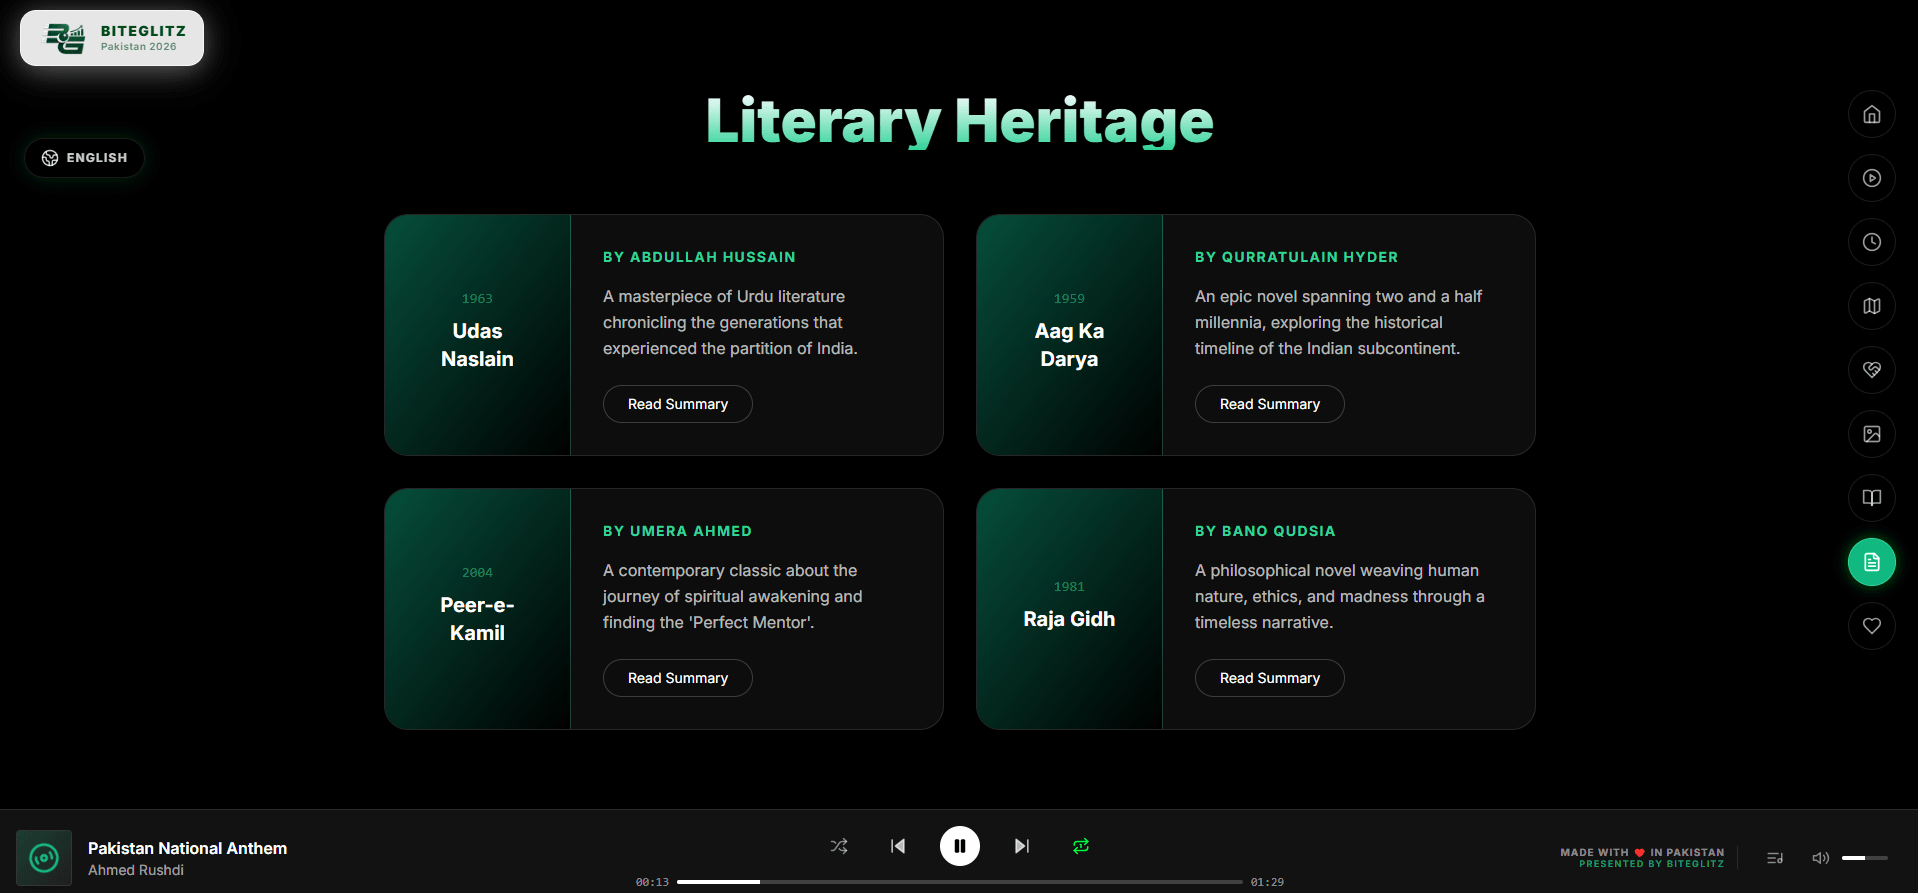The height and width of the screenshot is (893, 1918).
Task: Toggle shuffle in the music player
Action: click(x=839, y=846)
